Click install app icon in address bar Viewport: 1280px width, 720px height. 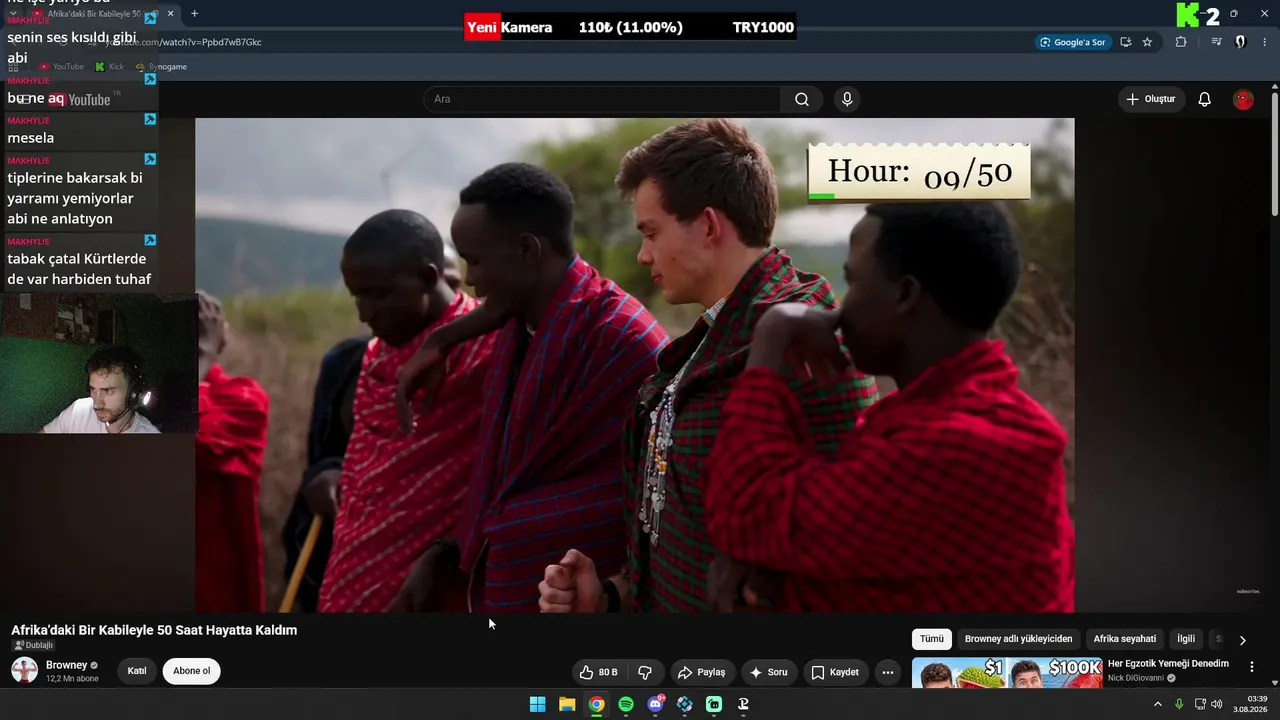coord(1126,42)
